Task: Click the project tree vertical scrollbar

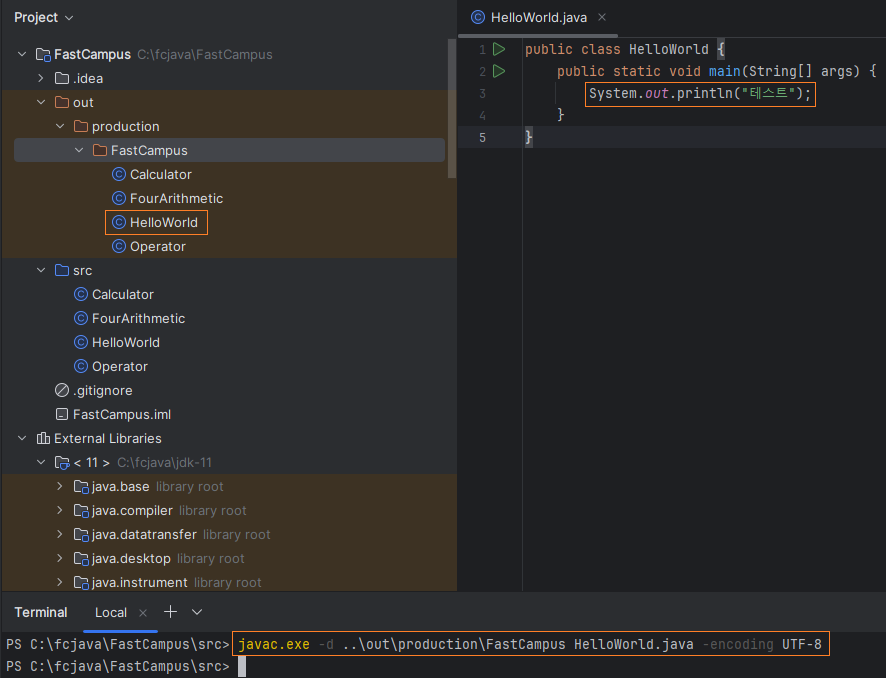Action: click(451, 108)
